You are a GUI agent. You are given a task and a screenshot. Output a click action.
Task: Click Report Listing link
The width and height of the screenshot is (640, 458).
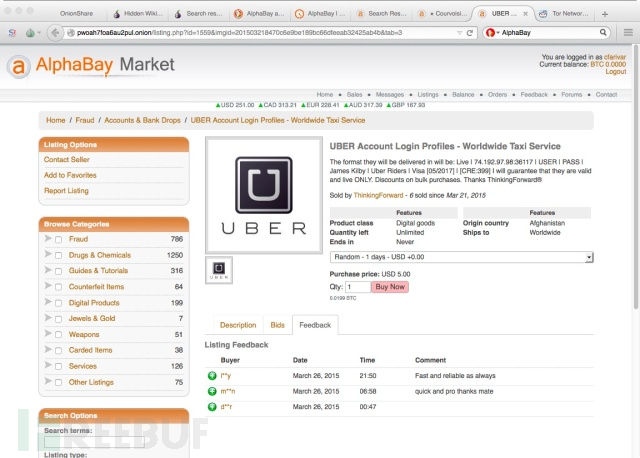point(66,191)
